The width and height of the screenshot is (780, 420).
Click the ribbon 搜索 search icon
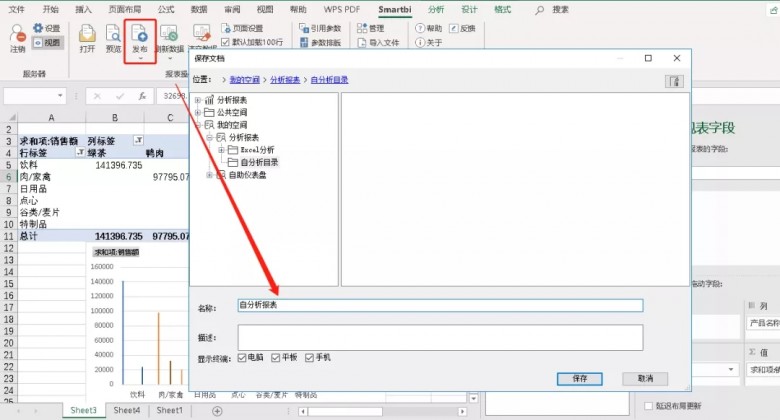coord(539,10)
